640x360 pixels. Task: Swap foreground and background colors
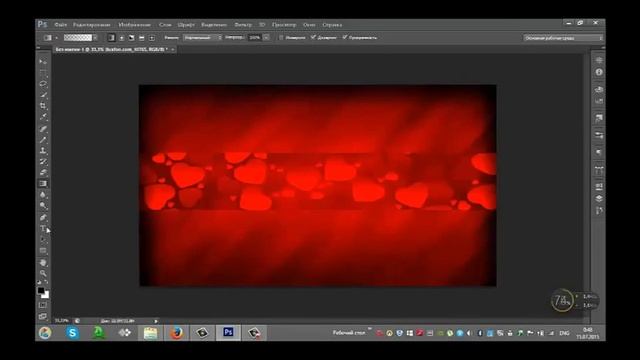pyautogui.click(x=47, y=282)
